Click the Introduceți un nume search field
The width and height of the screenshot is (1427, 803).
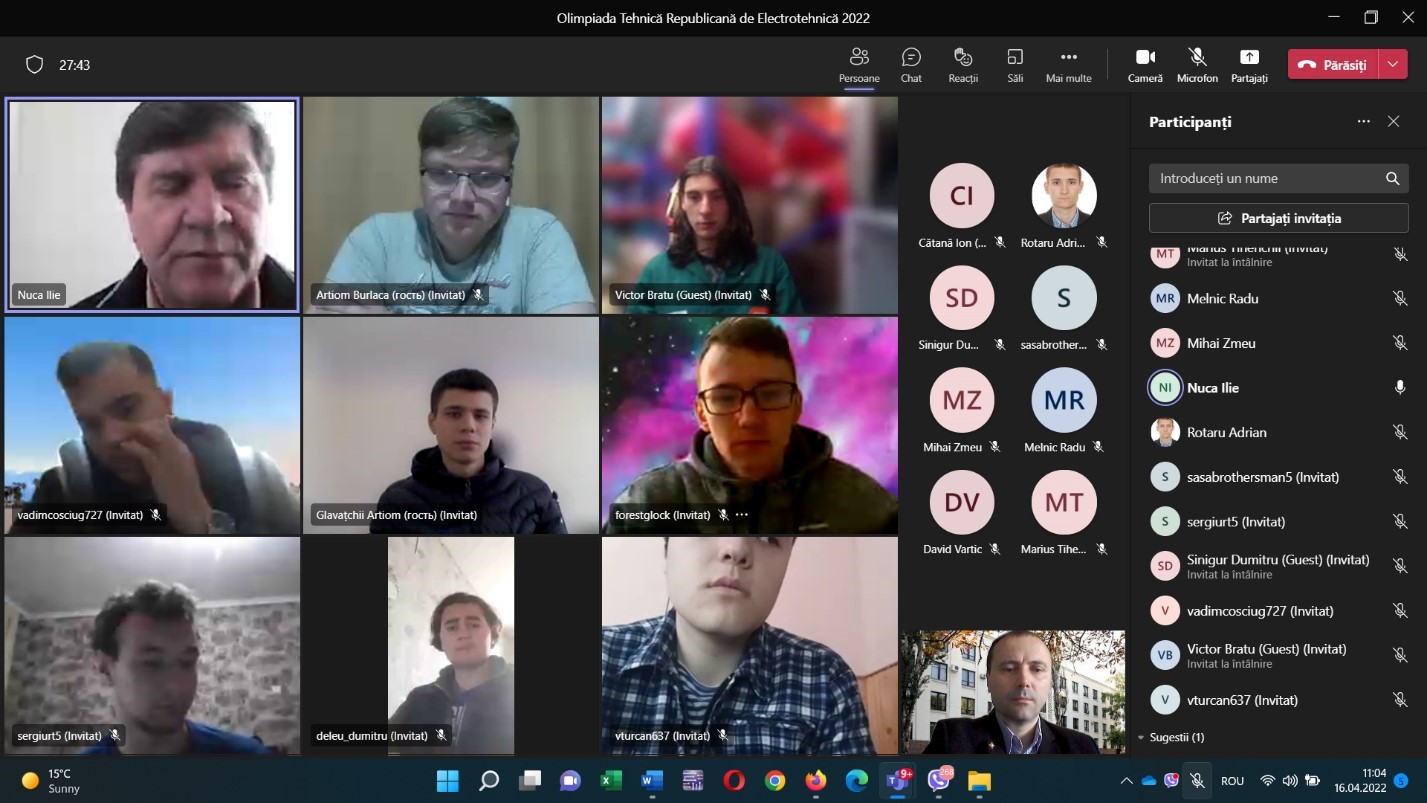(x=1265, y=178)
